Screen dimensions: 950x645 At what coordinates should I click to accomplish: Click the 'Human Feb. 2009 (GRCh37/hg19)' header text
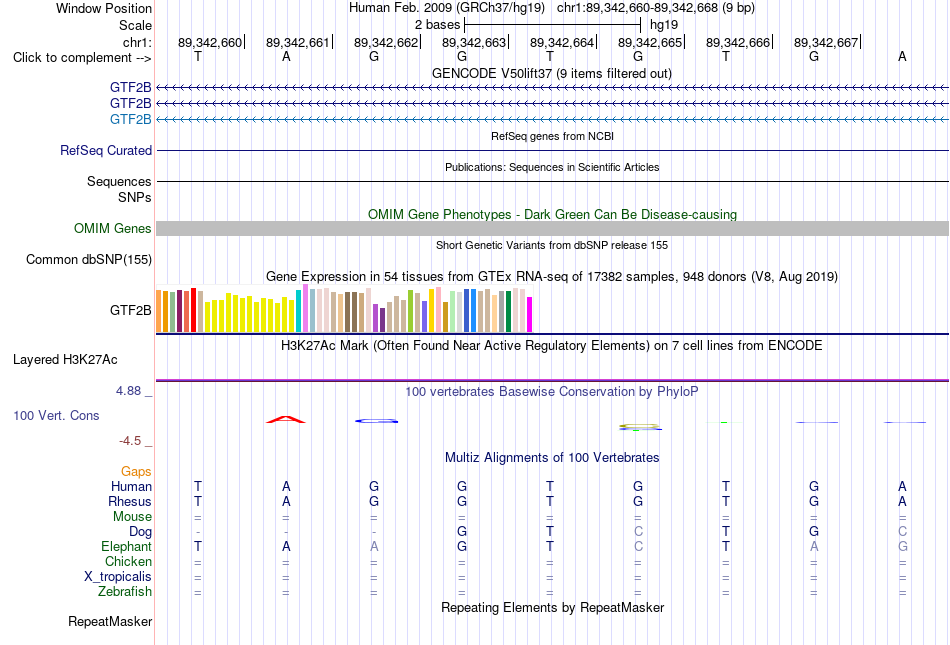pos(447,8)
